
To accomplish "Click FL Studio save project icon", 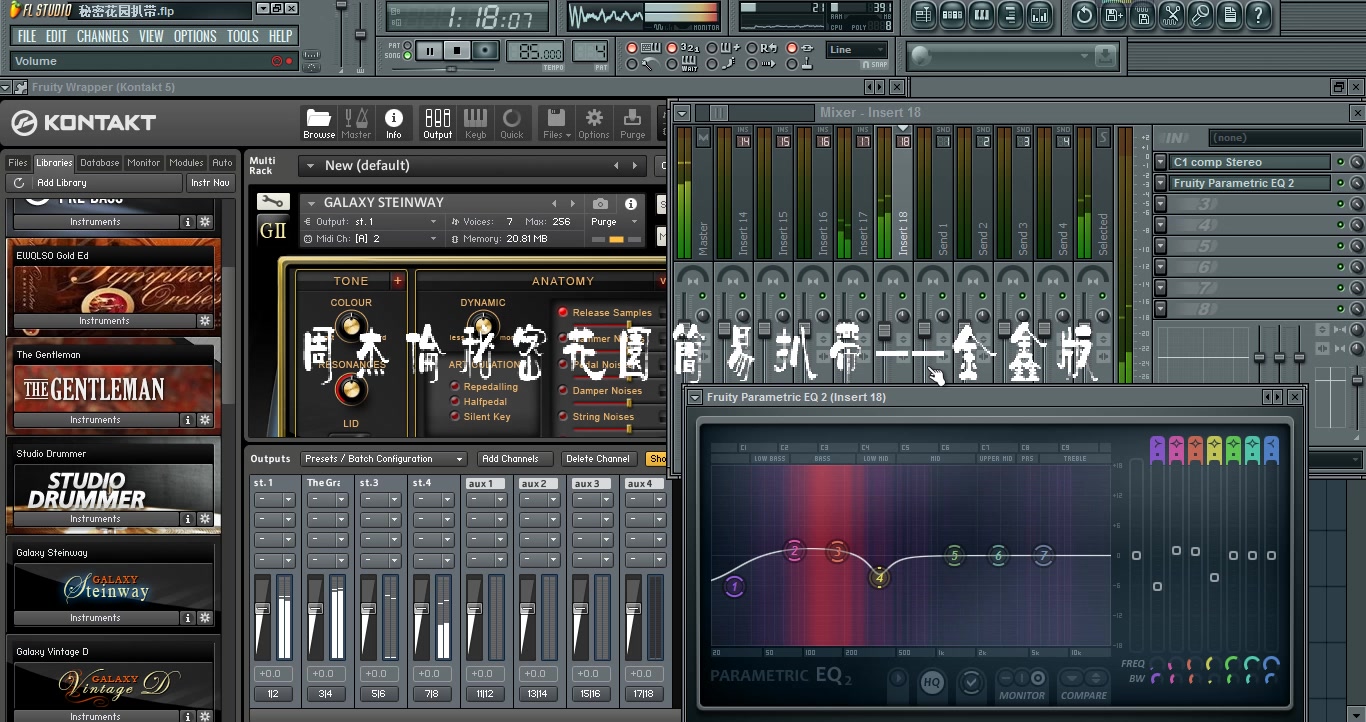I will tap(1113, 15).
